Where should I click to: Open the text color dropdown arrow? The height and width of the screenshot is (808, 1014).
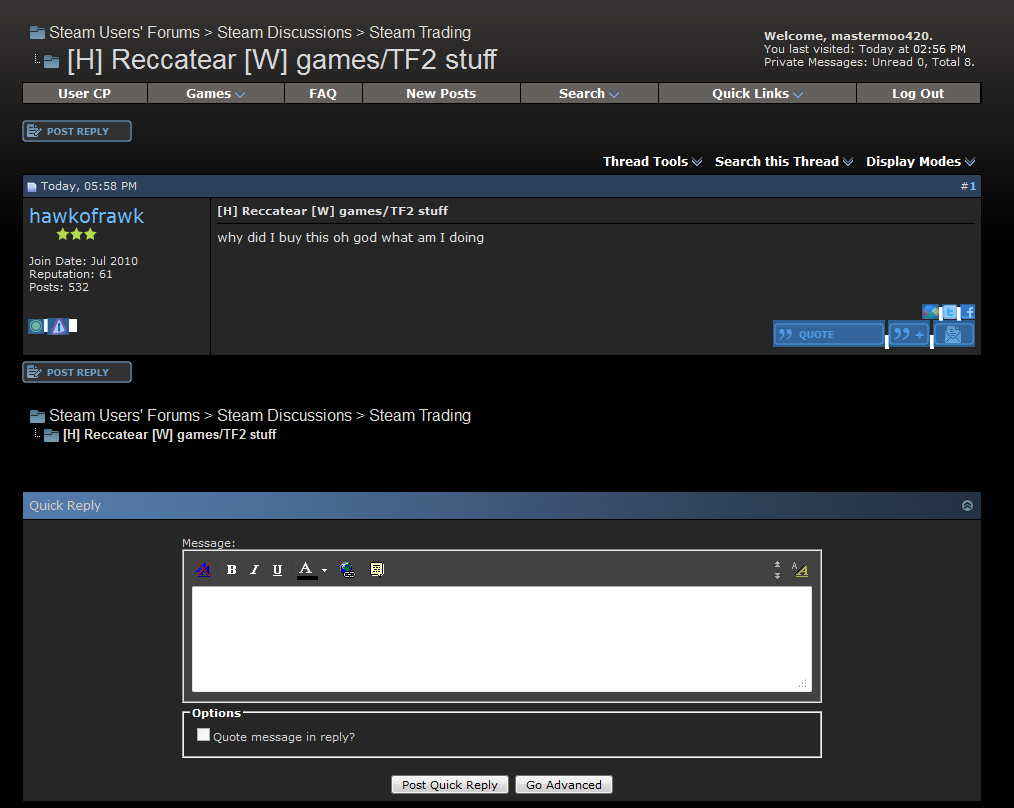click(324, 570)
